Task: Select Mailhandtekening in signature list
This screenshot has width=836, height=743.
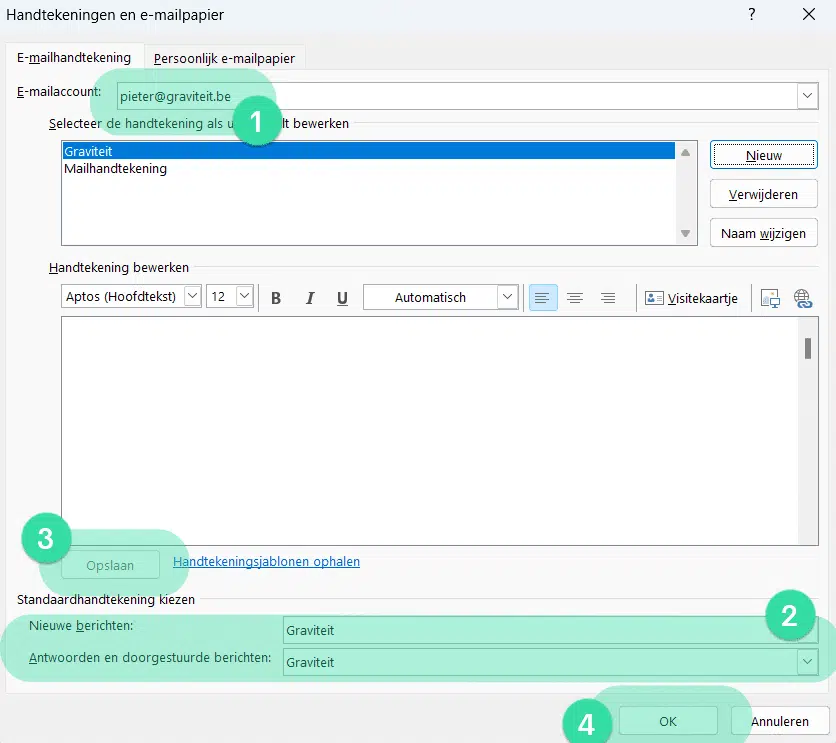Action: coord(368,168)
